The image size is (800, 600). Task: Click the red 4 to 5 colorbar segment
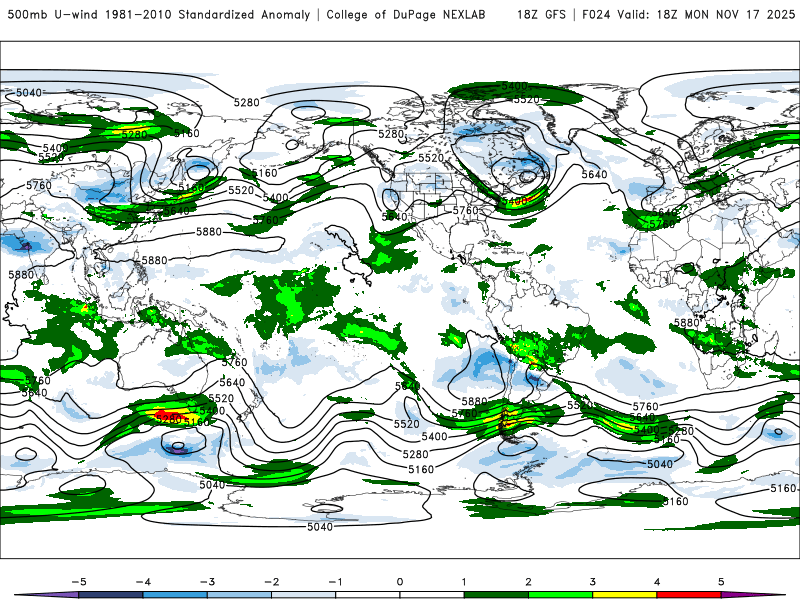coord(688,595)
